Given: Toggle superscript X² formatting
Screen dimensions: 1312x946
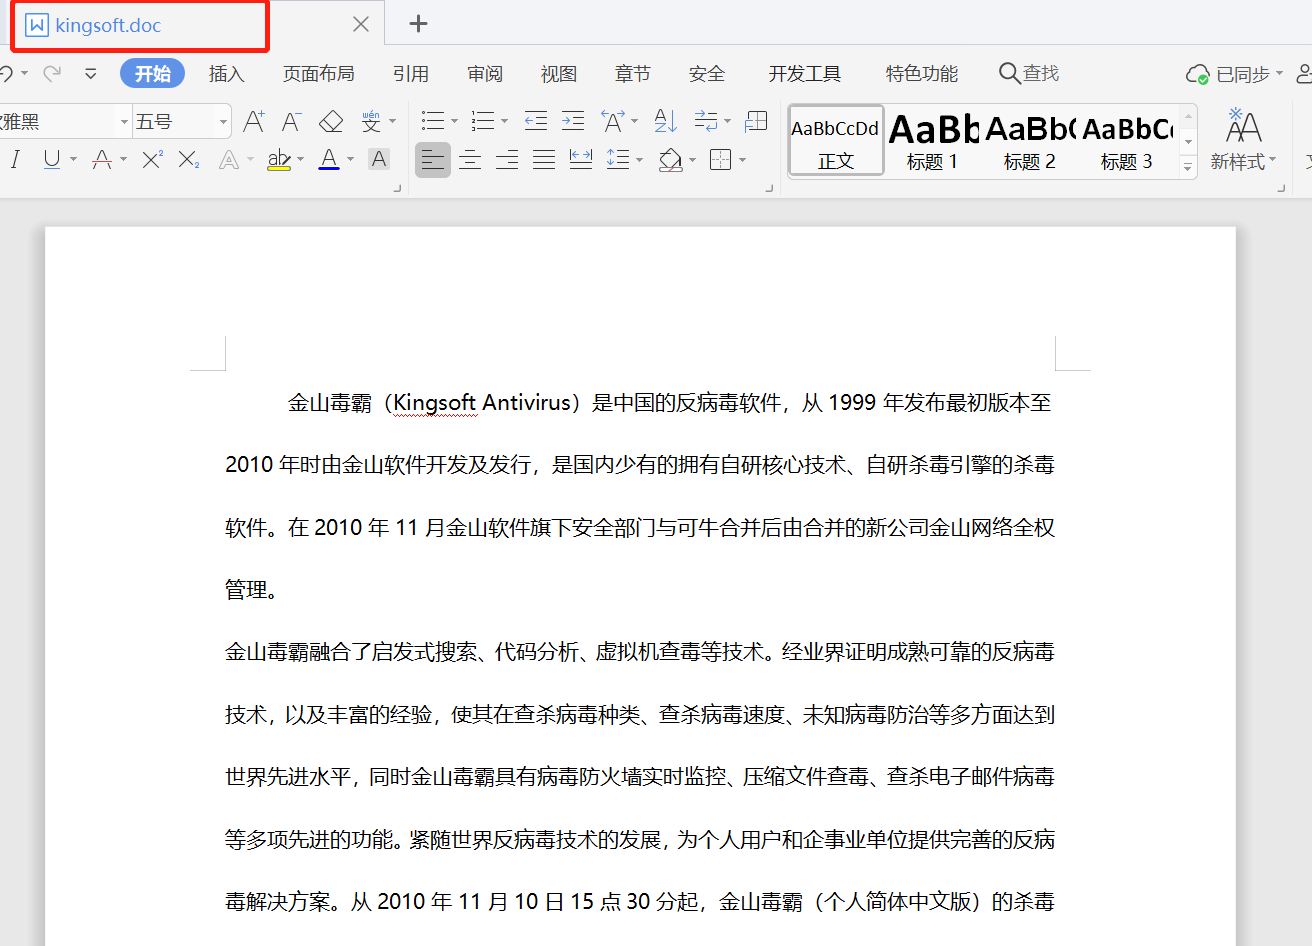Looking at the screenshot, I should pyautogui.click(x=152, y=159).
